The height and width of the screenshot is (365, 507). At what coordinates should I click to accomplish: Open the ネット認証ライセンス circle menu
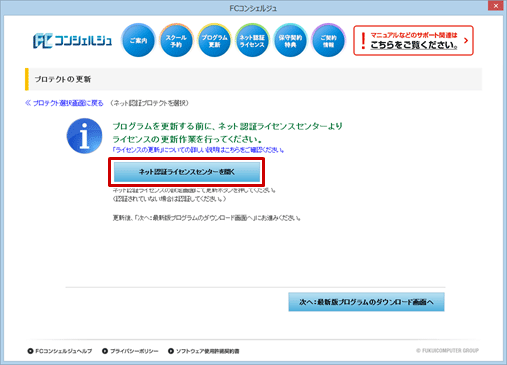pos(252,40)
